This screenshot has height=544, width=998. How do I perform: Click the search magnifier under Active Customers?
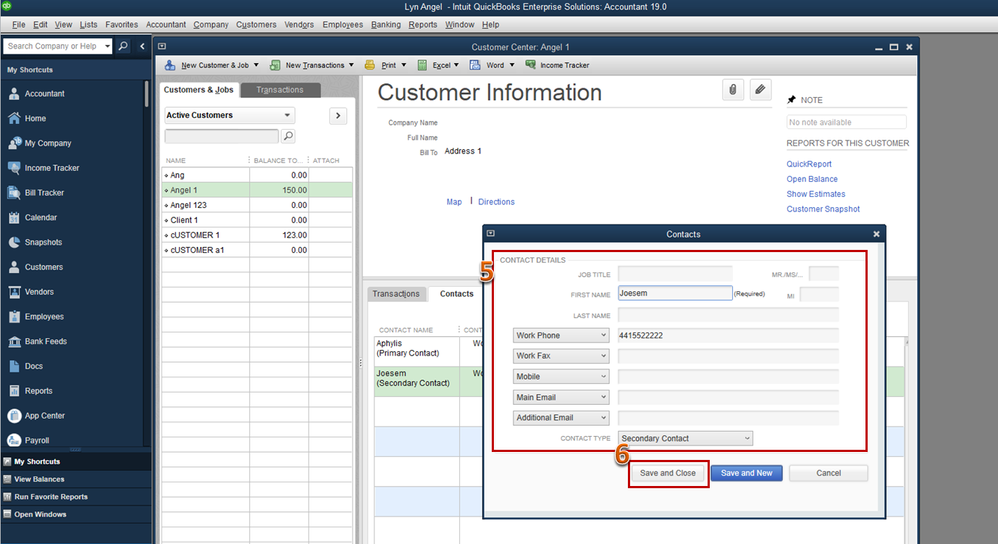click(x=288, y=136)
